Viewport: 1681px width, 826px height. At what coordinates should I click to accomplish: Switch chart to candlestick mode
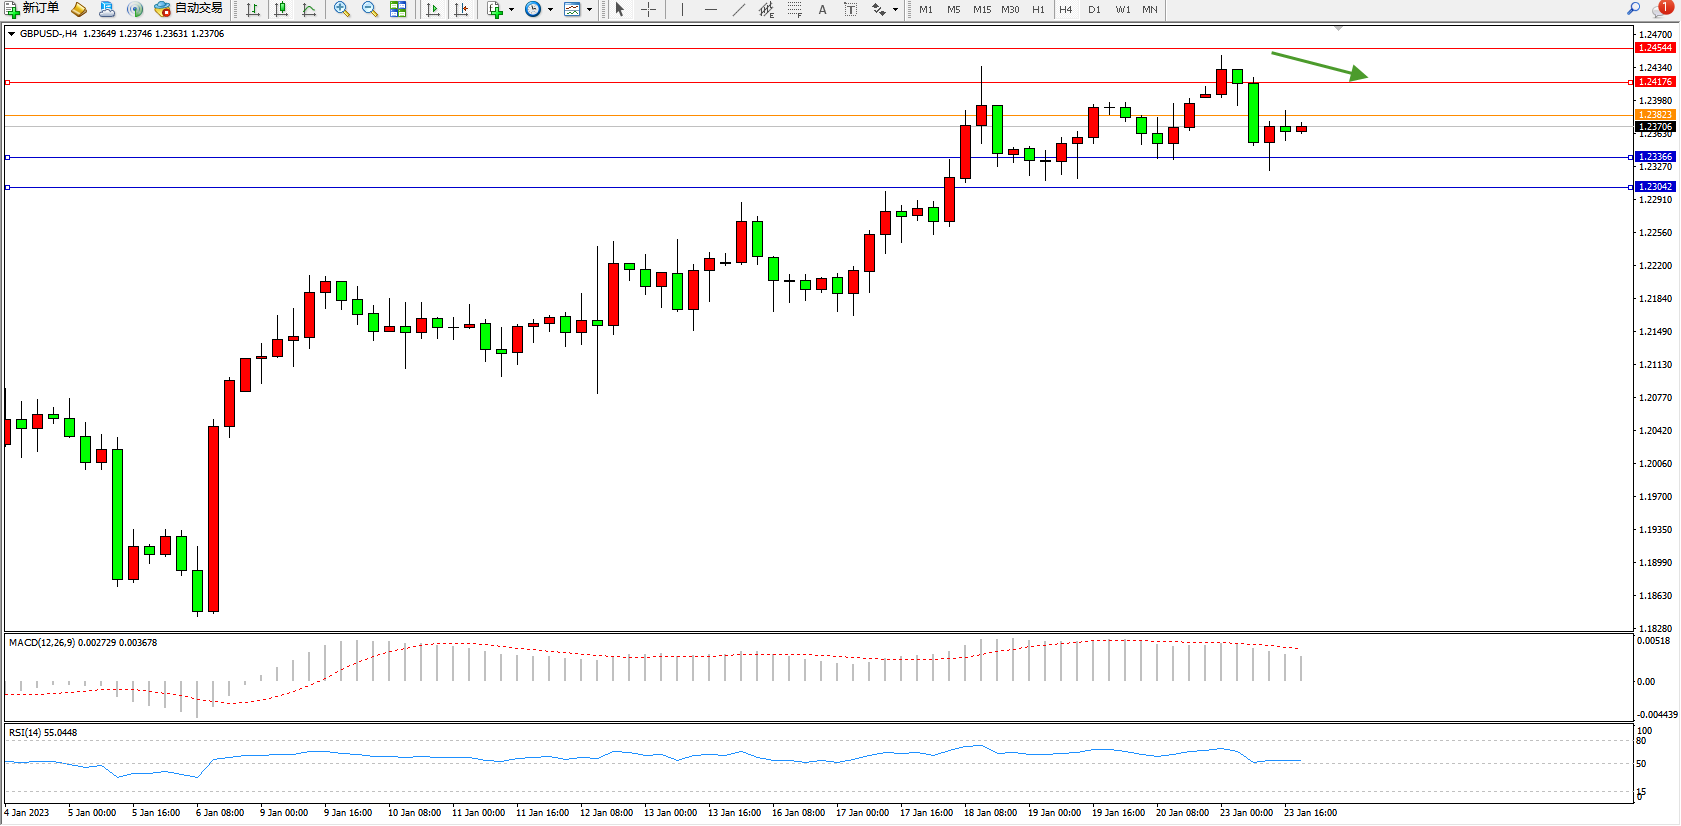281,9
